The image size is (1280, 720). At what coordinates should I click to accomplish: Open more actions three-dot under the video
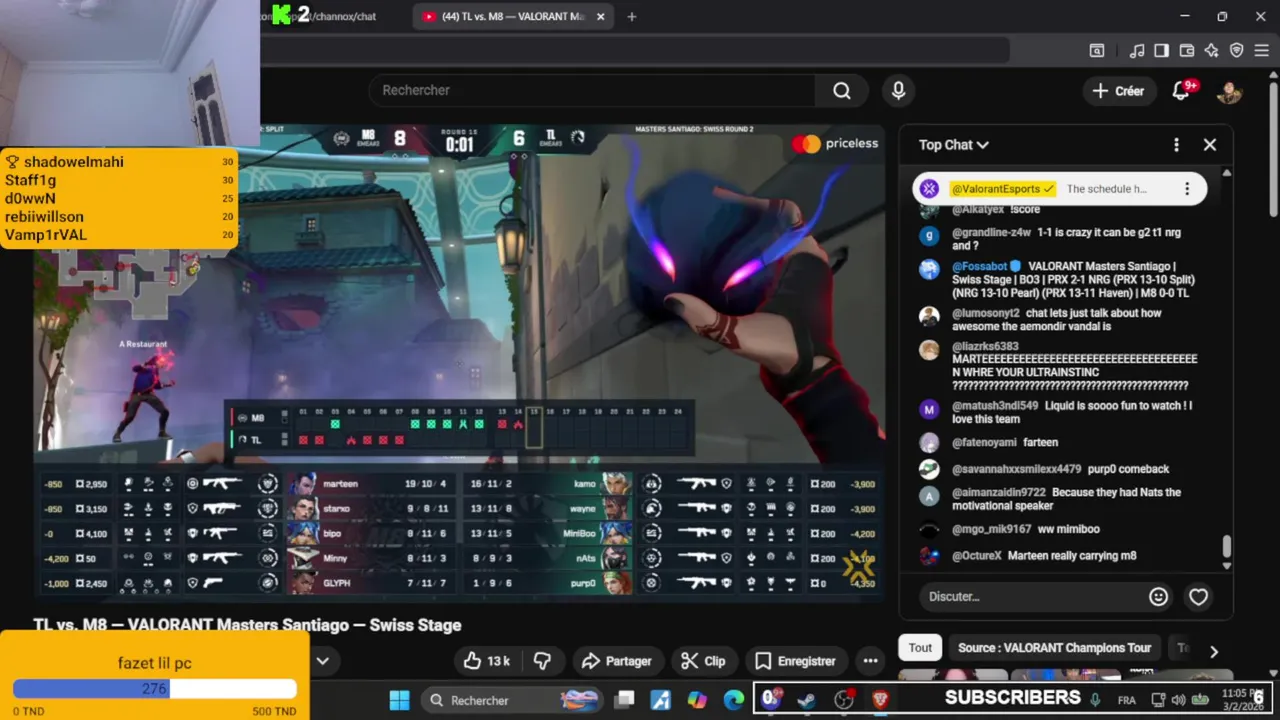pos(870,661)
